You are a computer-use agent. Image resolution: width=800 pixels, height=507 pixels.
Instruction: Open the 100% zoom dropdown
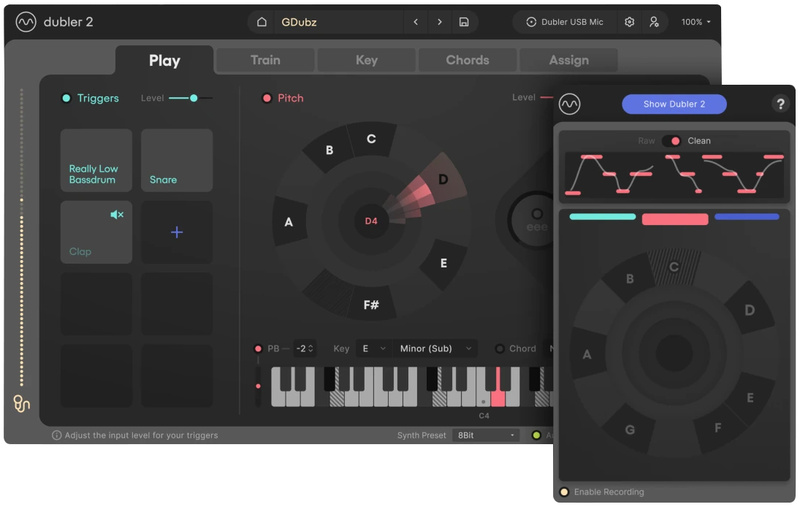pyautogui.click(x=696, y=22)
